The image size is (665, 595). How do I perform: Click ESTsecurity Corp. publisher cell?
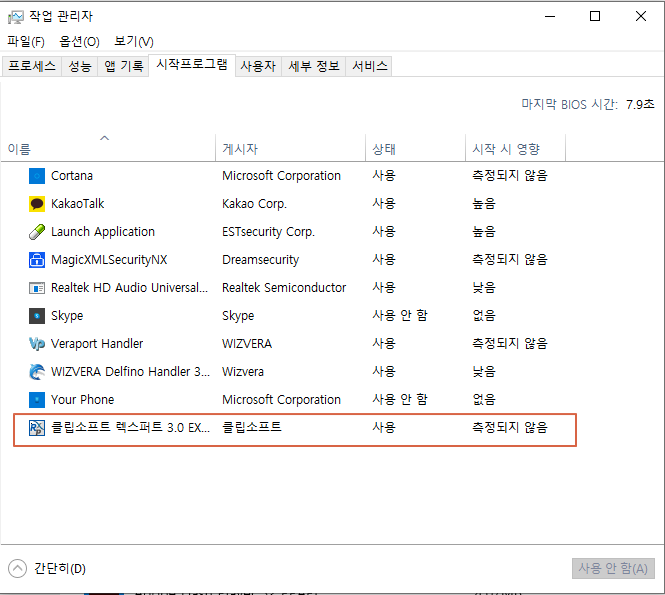click(268, 232)
